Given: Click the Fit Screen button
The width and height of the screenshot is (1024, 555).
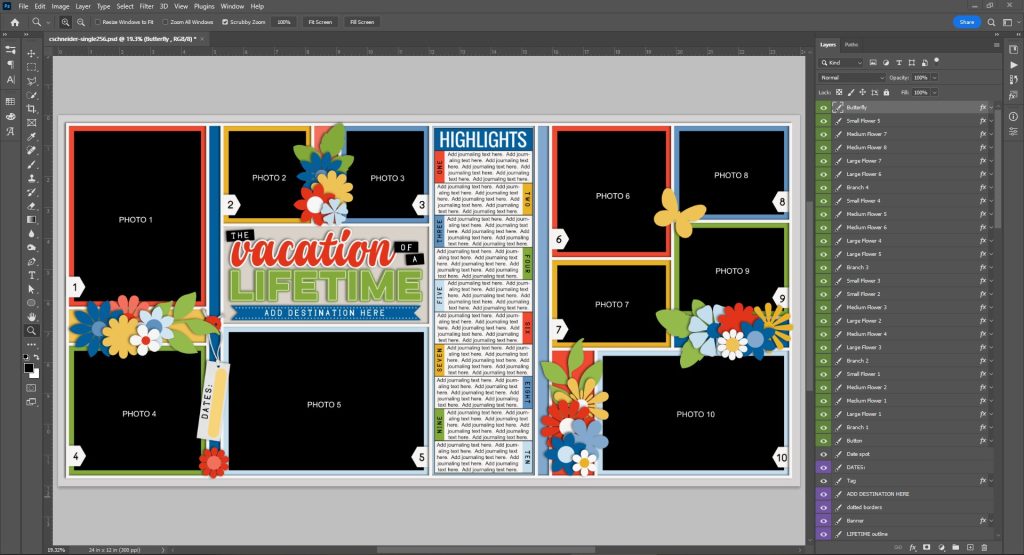Looking at the screenshot, I should pyautogui.click(x=320, y=21).
